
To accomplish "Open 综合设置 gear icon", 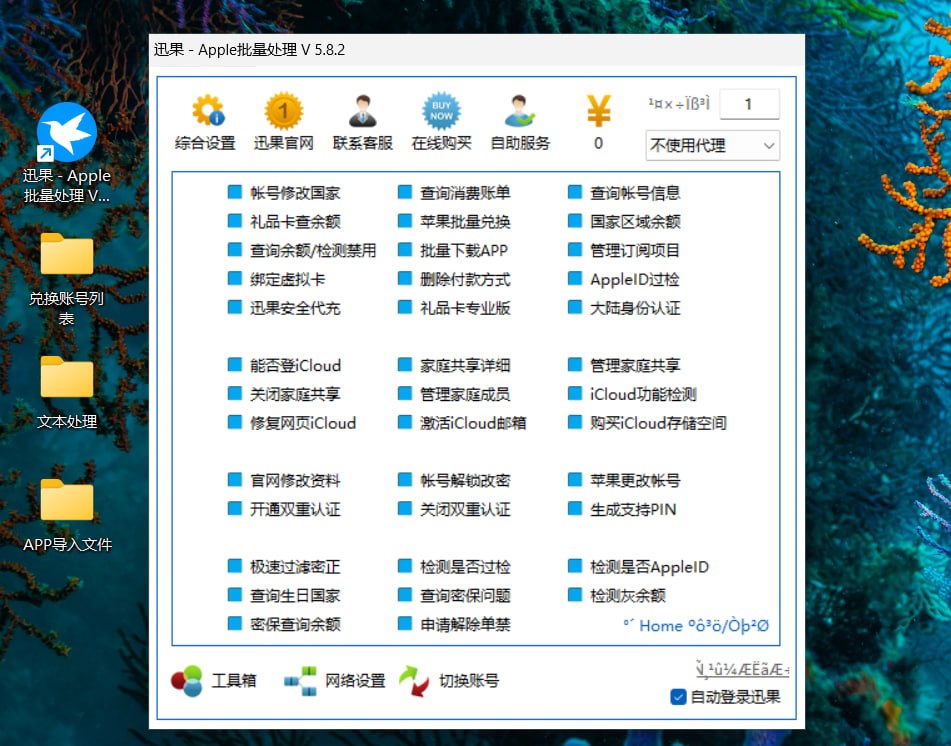I will tap(208, 111).
